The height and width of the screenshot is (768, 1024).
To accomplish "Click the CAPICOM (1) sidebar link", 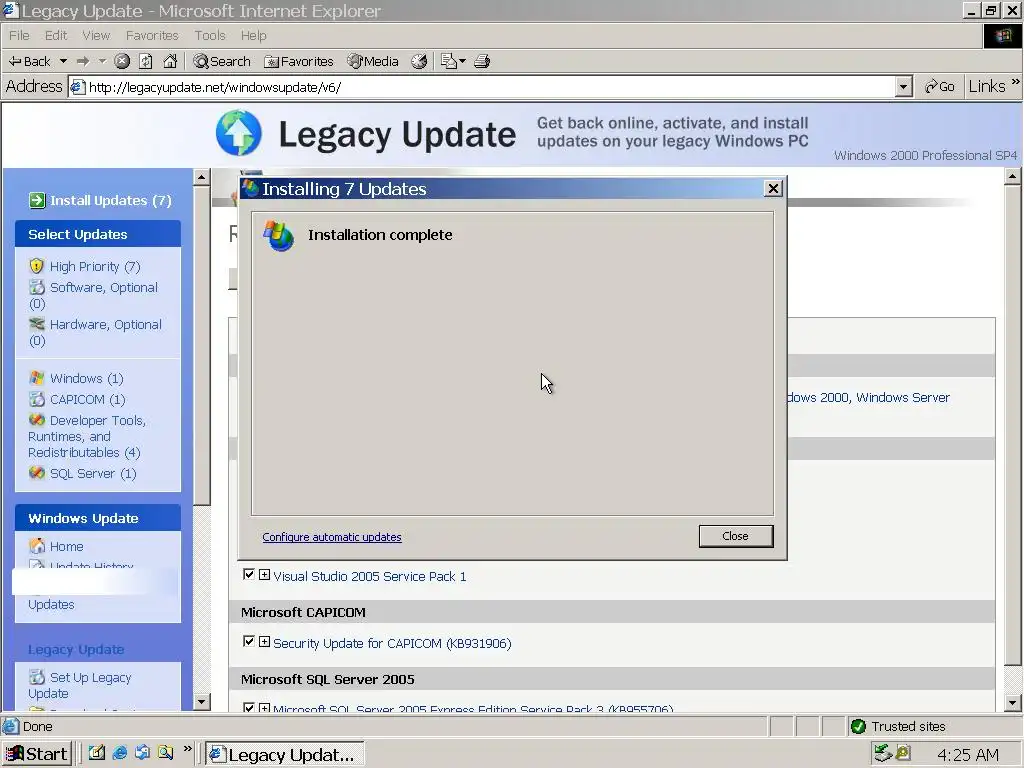I will [88, 399].
